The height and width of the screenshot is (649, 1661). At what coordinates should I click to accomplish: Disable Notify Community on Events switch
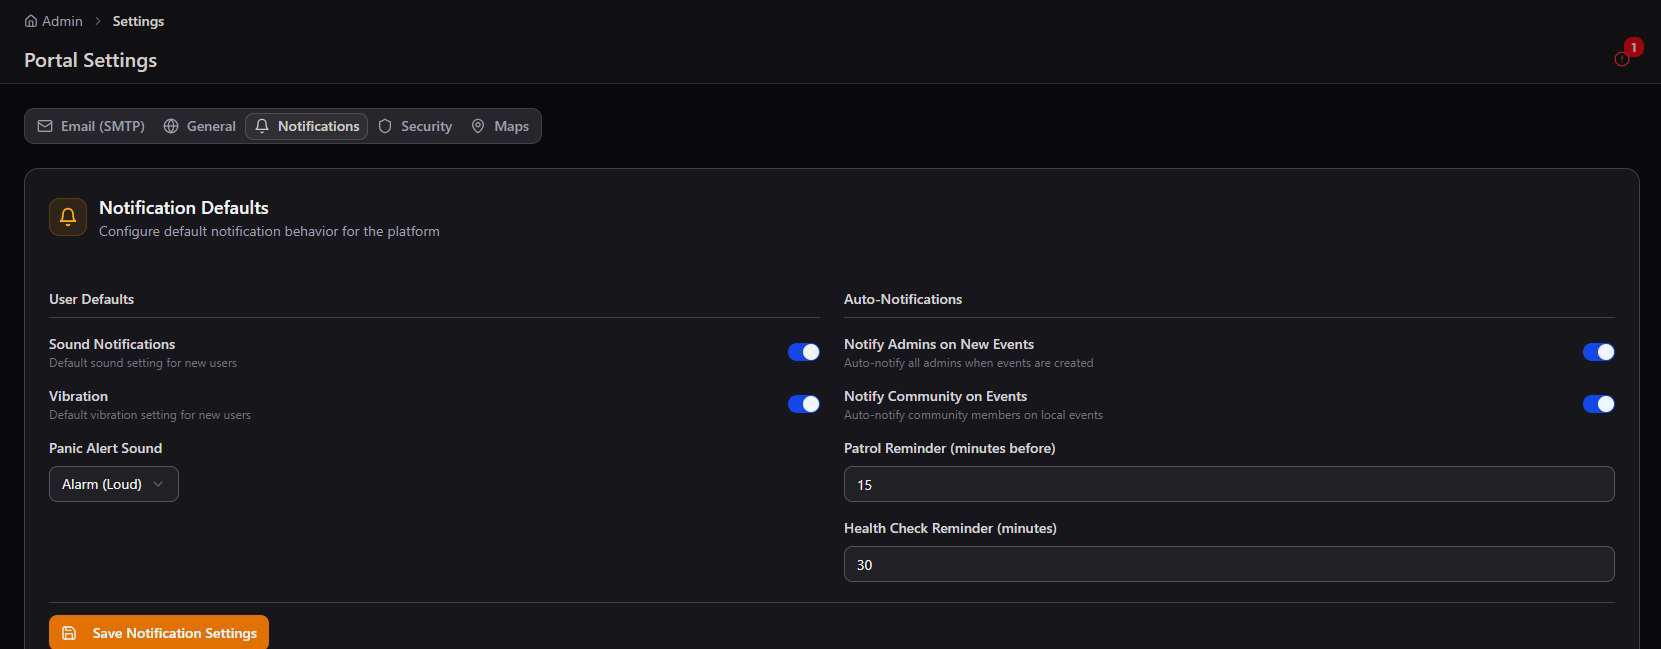pos(1599,404)
